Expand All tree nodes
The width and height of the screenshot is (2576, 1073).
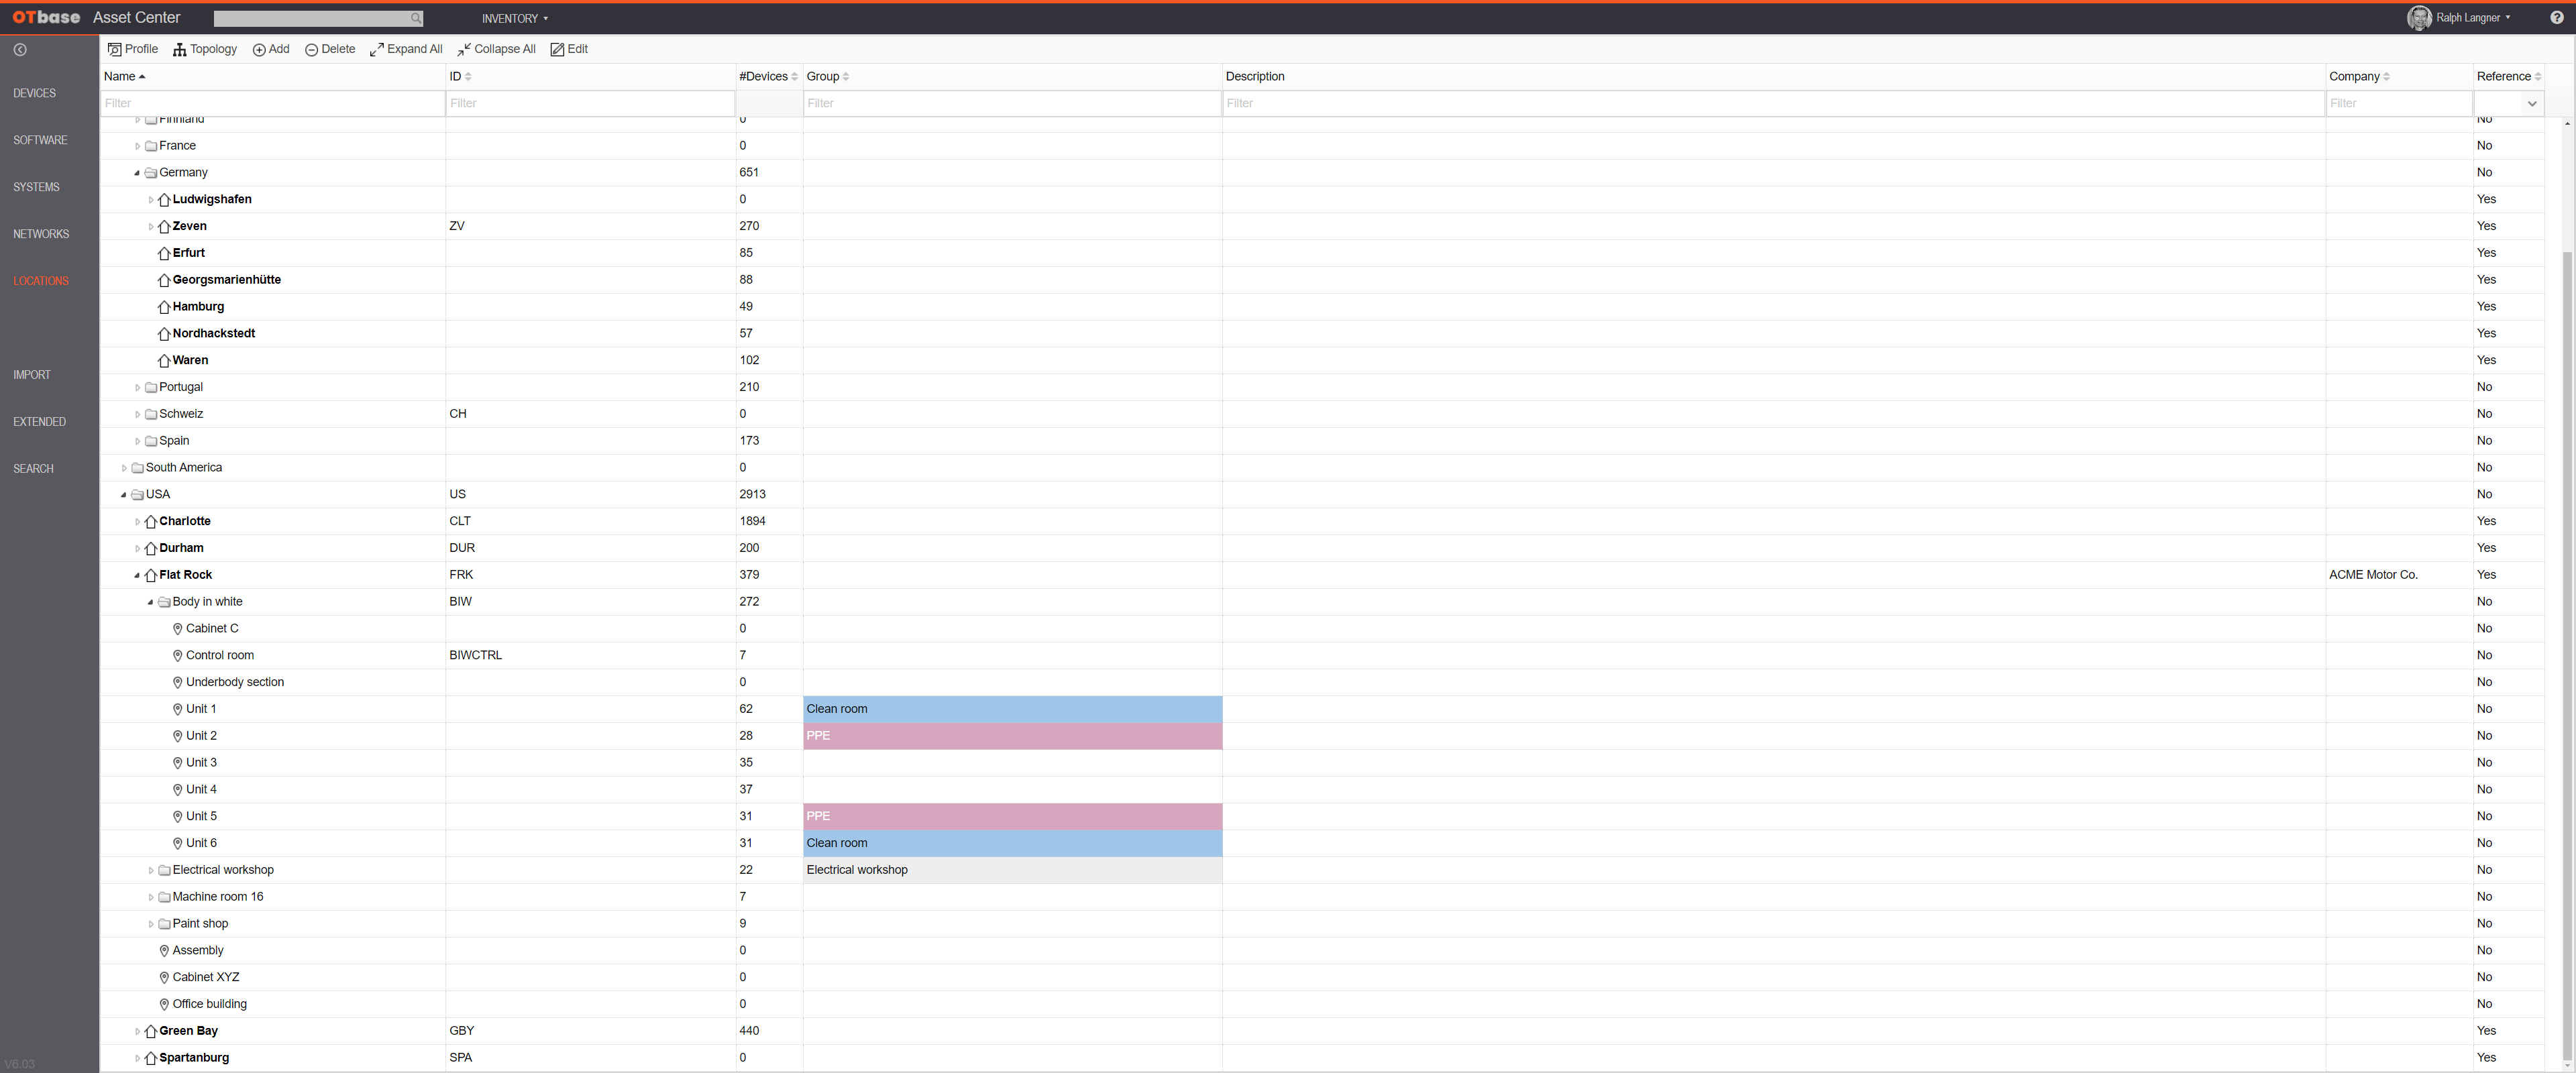pos(406,49)
